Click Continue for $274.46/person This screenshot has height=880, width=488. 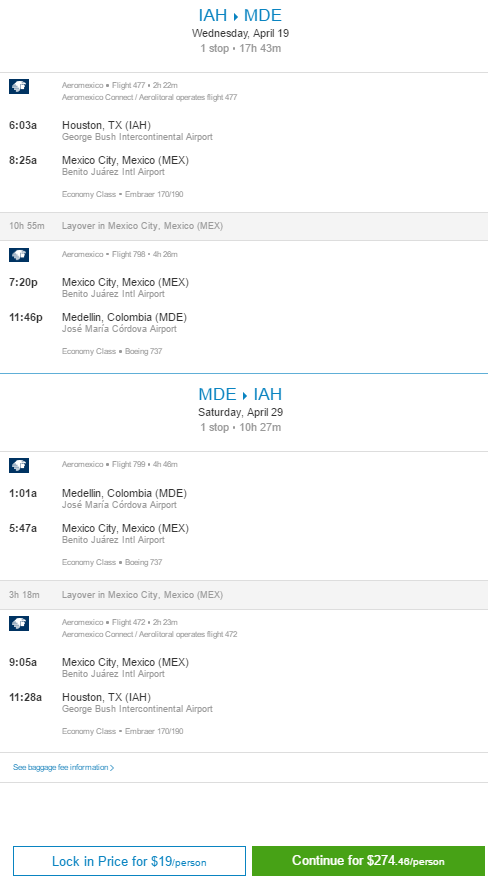[x=368, y=861]
